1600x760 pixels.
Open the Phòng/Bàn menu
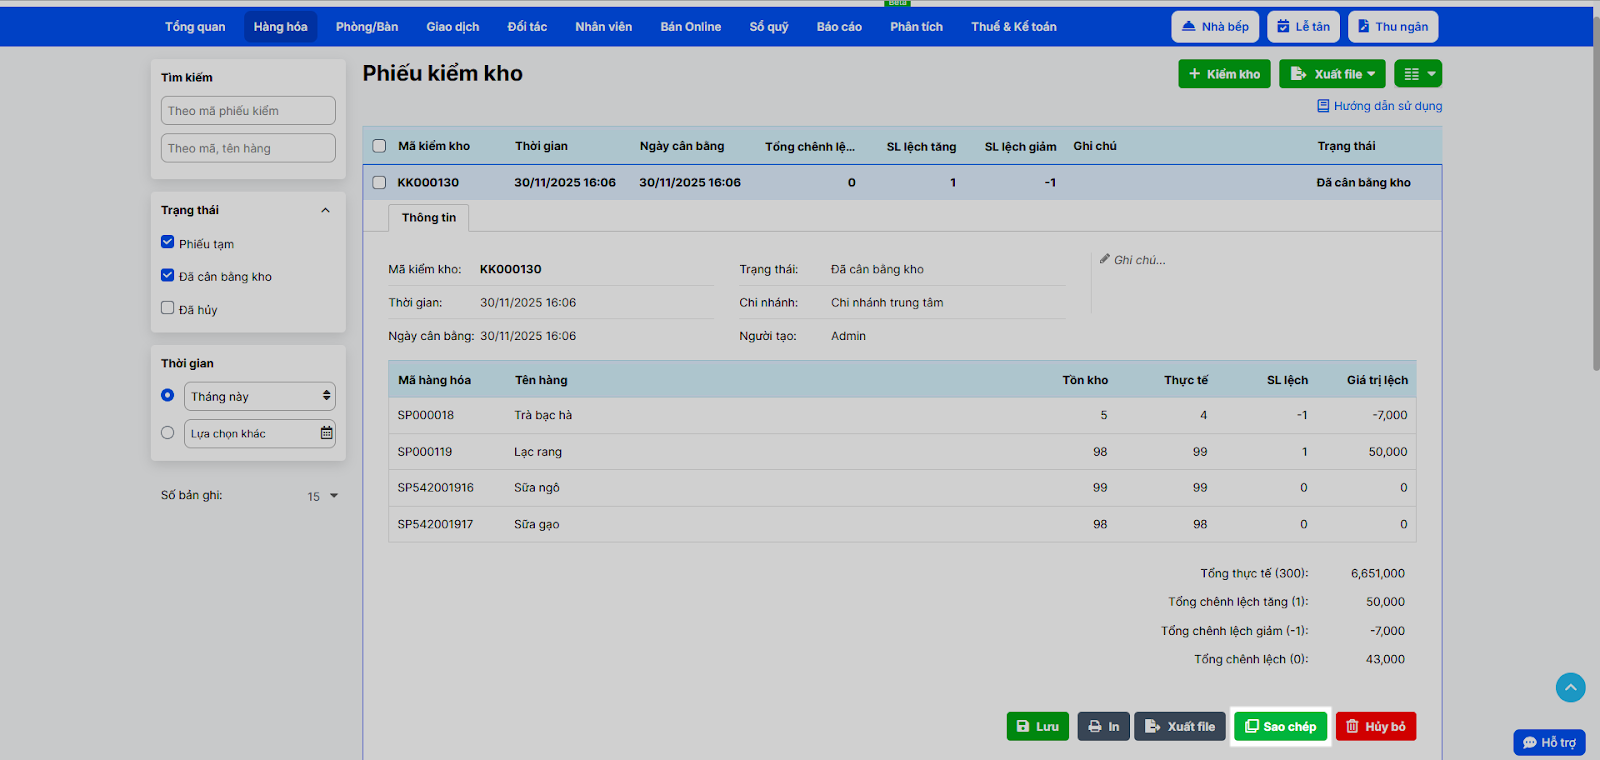click(367, 27)
